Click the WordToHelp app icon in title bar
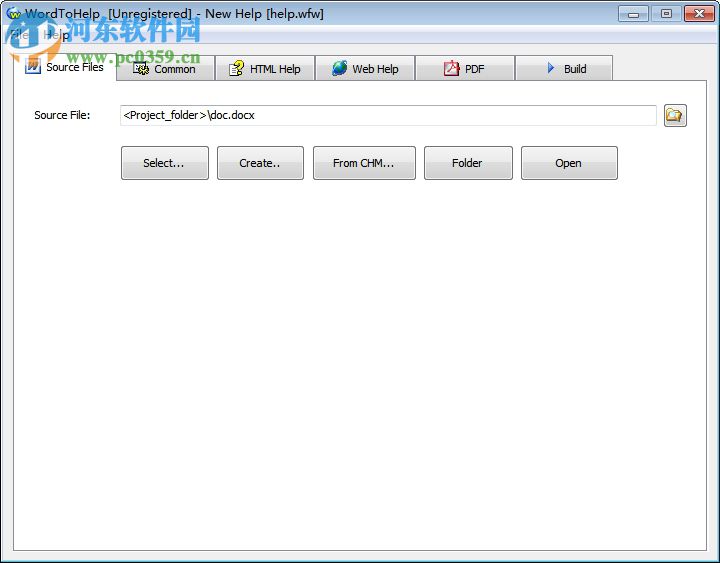Viewport: 720px width, 563px height. point(13,13)
